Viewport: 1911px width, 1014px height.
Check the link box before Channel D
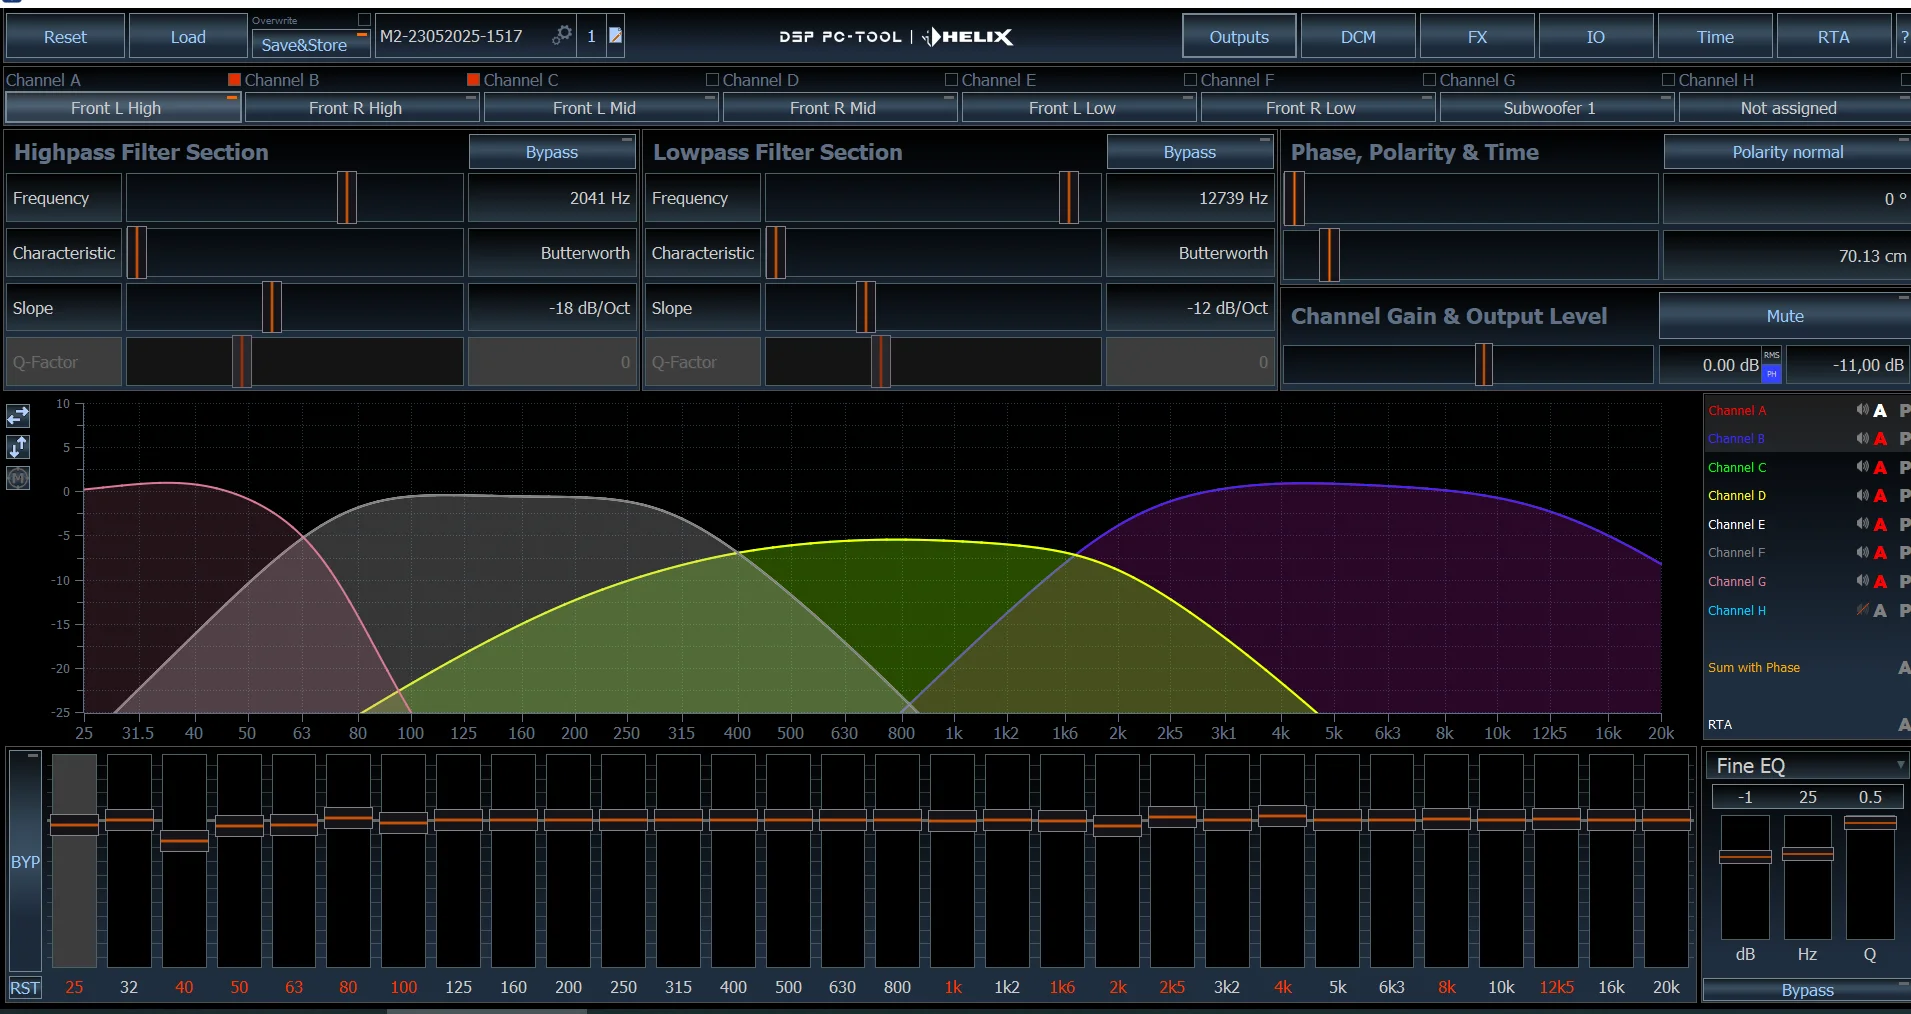(712, 80)
